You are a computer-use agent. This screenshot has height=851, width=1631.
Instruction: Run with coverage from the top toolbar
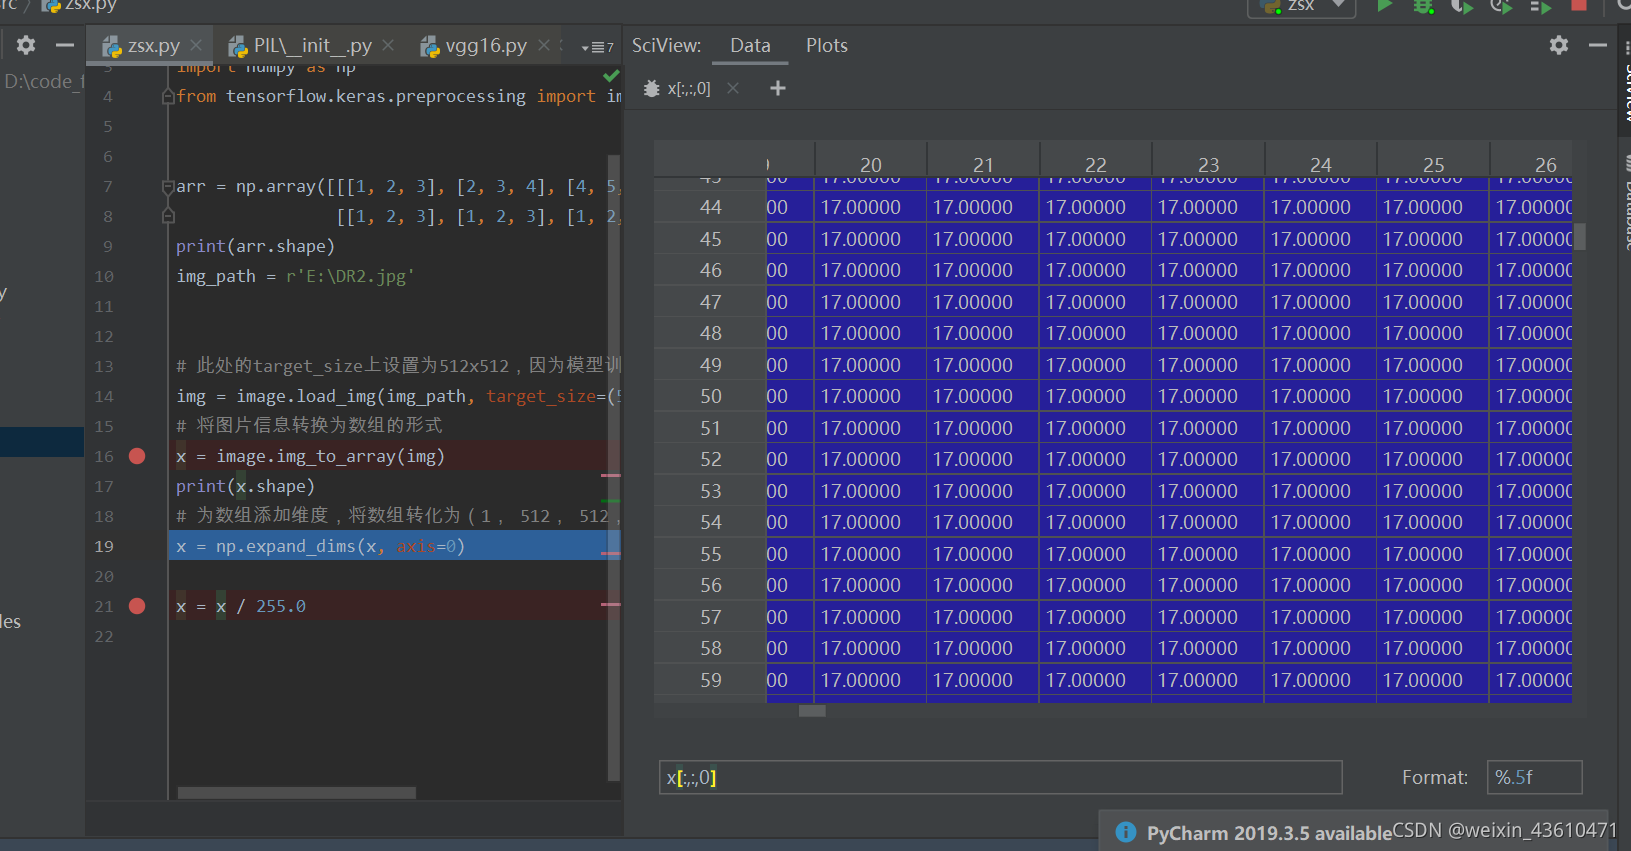point(1462,6)
